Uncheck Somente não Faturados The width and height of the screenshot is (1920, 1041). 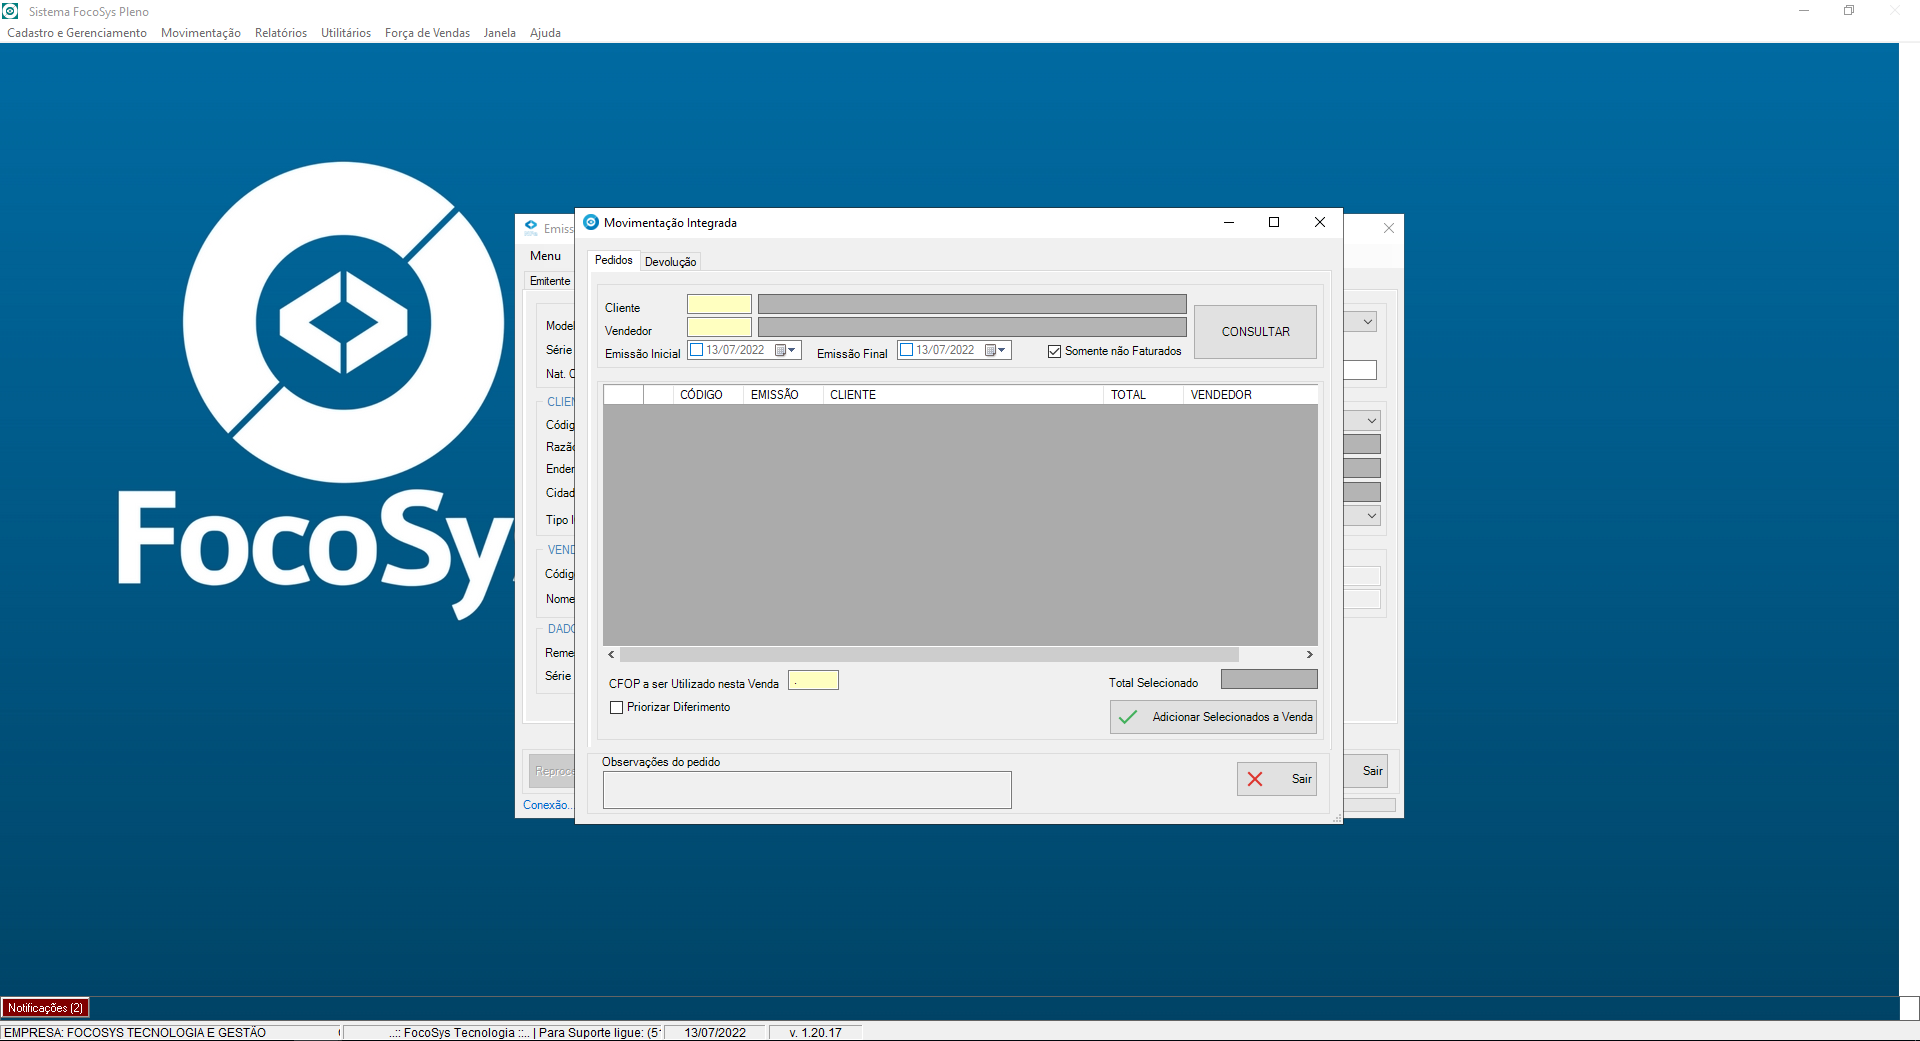pos(1054,351)
